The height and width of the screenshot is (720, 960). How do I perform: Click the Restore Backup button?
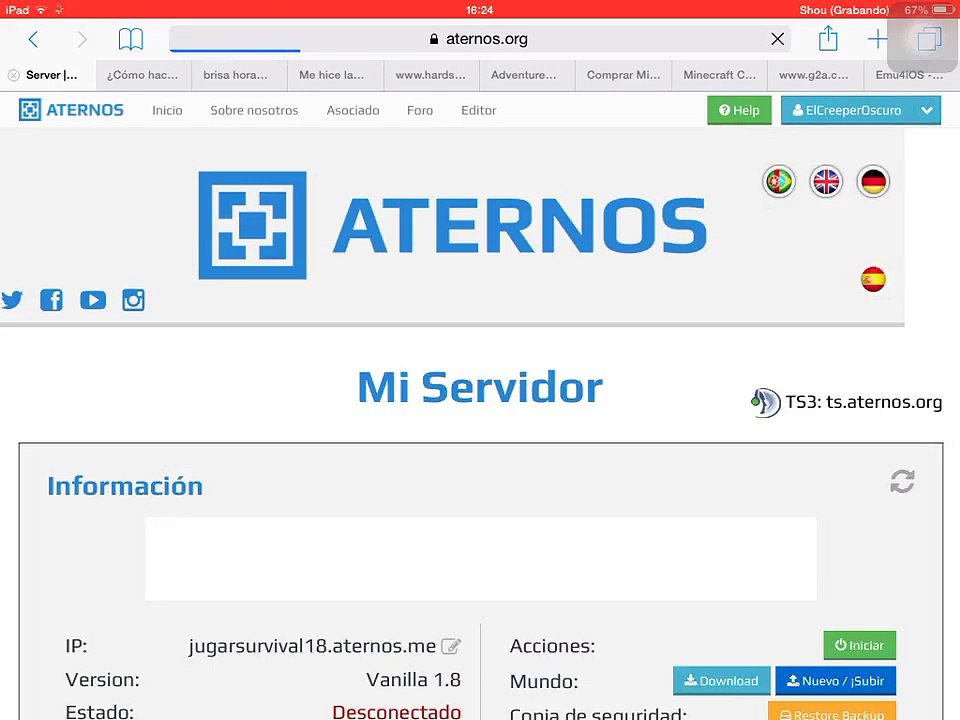(832, 713)
